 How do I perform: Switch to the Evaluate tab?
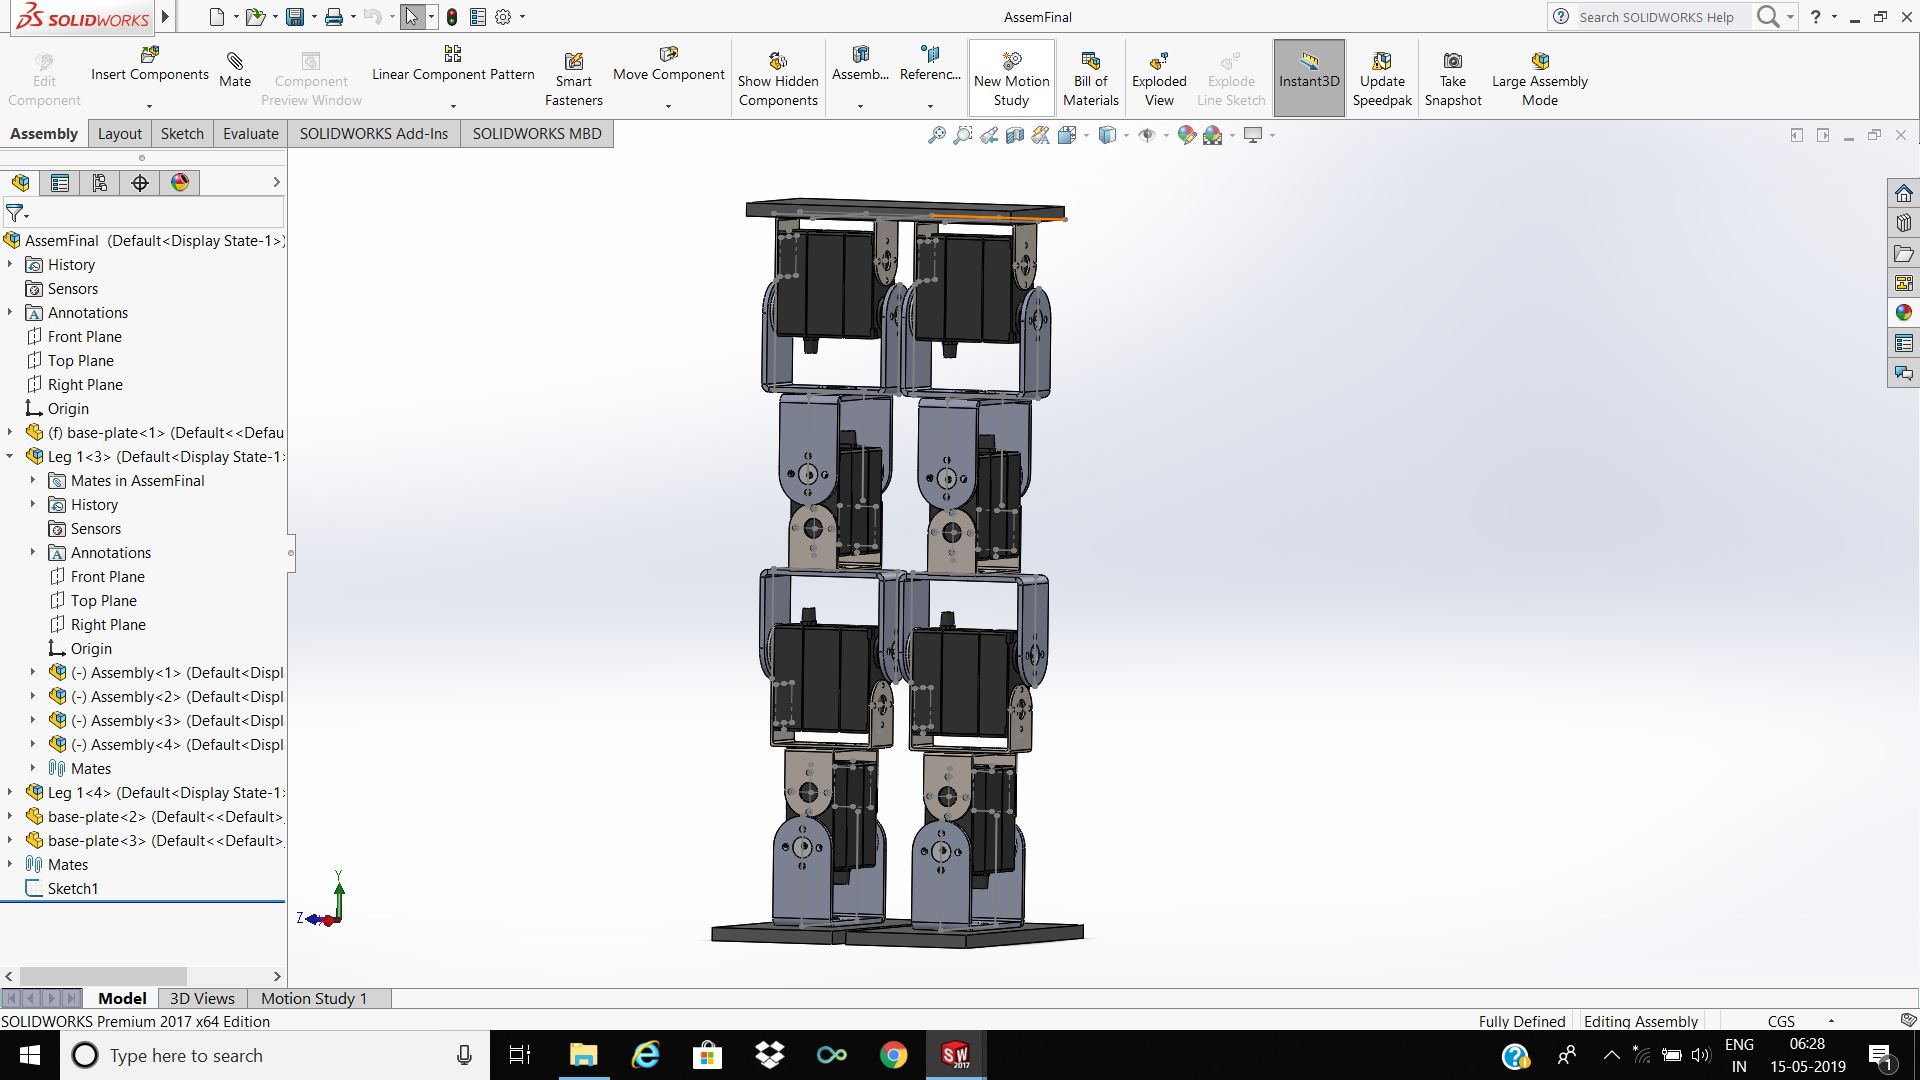[250, 134]
